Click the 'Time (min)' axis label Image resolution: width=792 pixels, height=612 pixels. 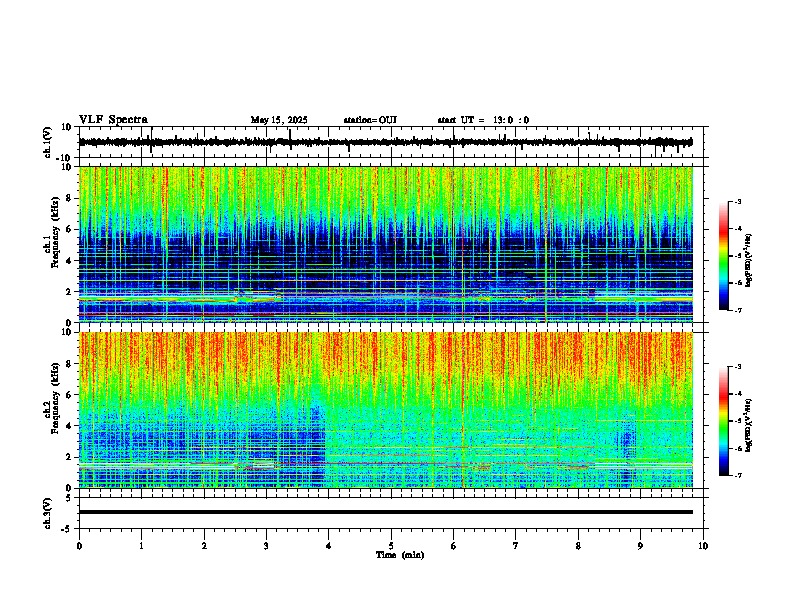(400, 555)
